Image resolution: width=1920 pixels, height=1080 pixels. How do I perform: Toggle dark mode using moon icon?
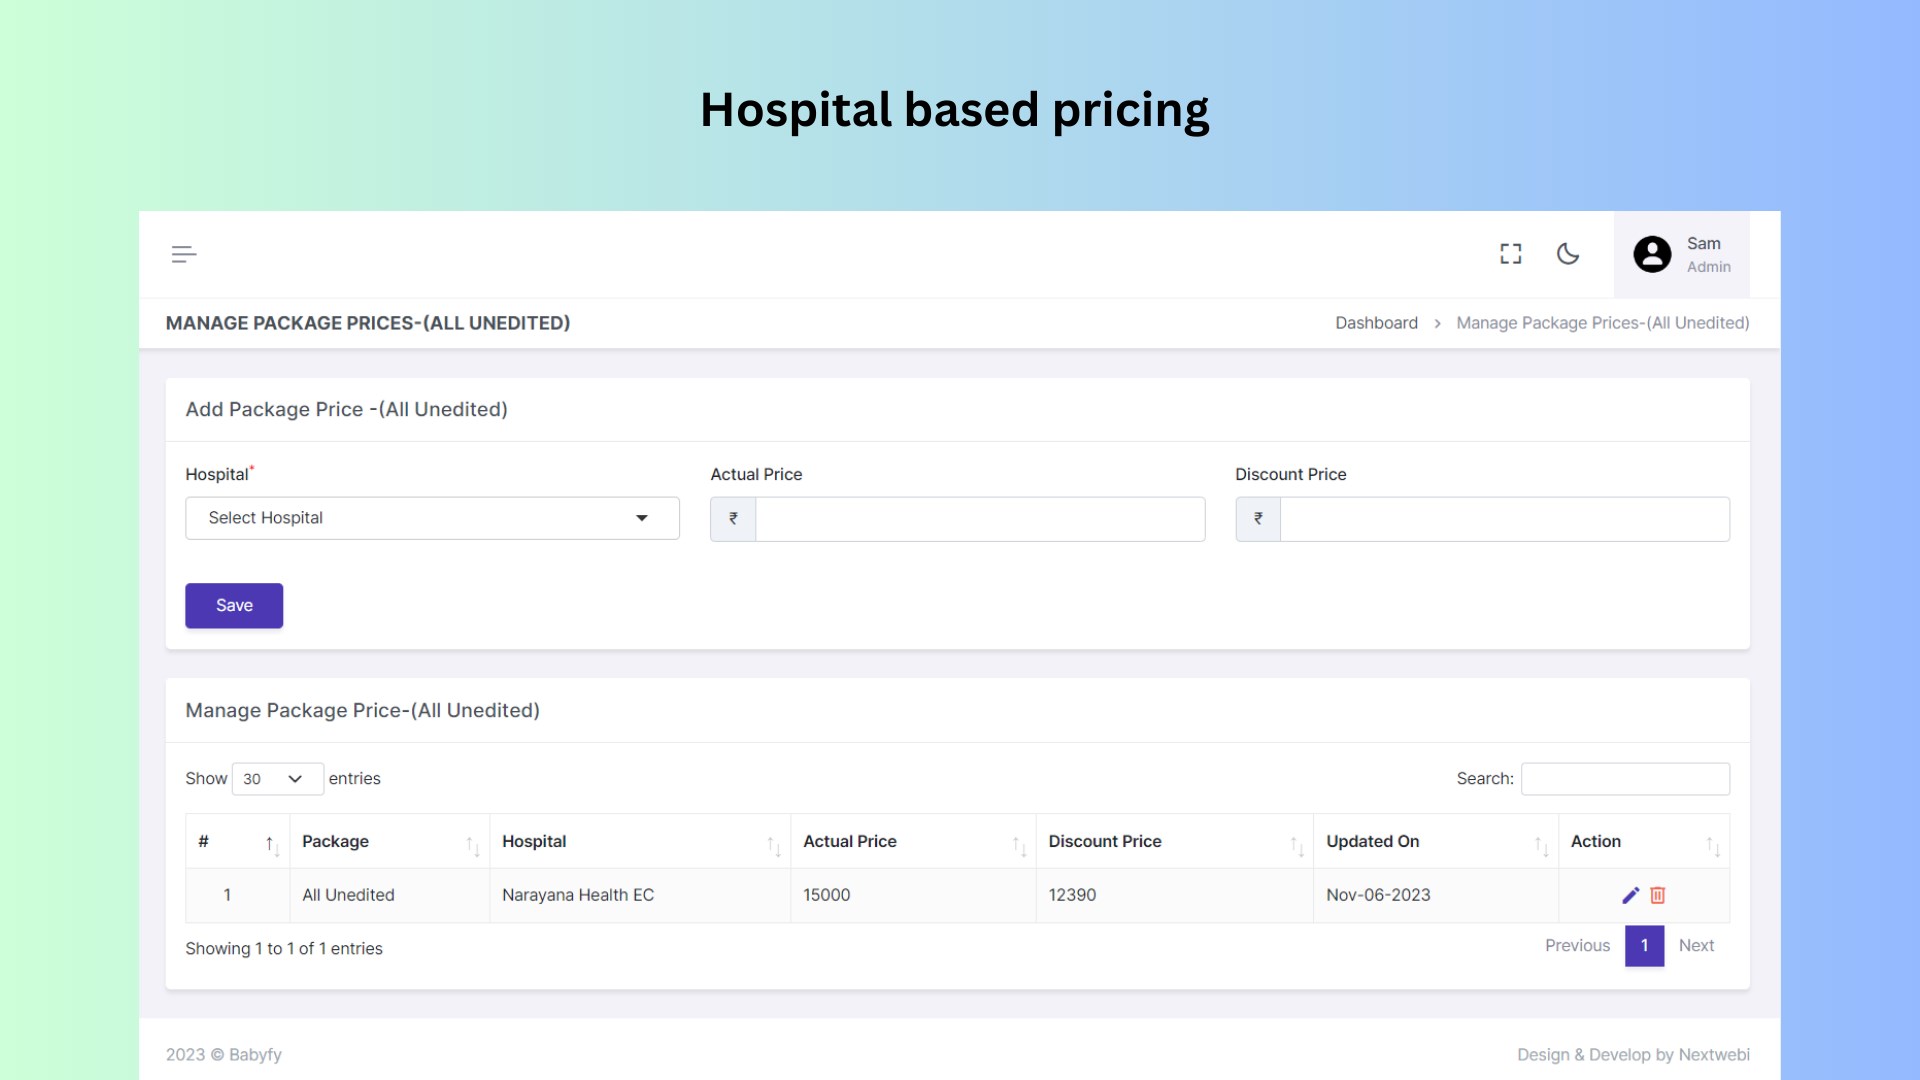pos(1569,253)
